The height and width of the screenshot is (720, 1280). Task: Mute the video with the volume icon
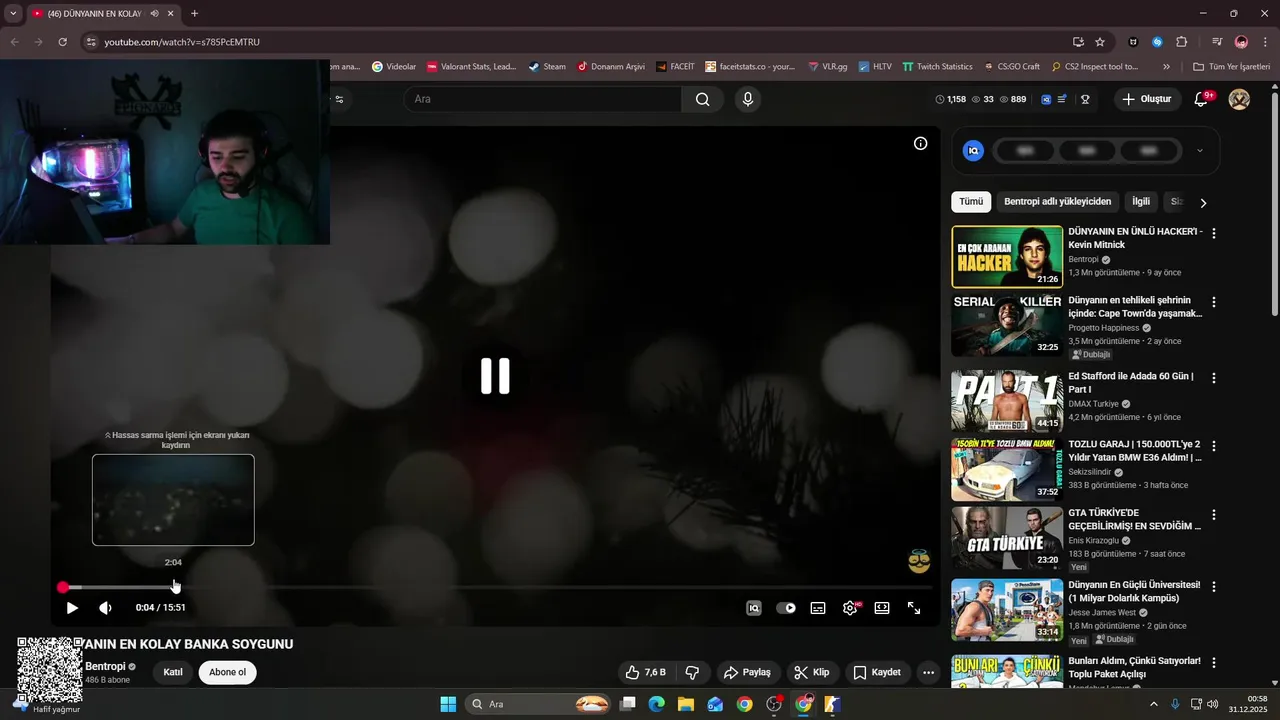tap(105, 608)
